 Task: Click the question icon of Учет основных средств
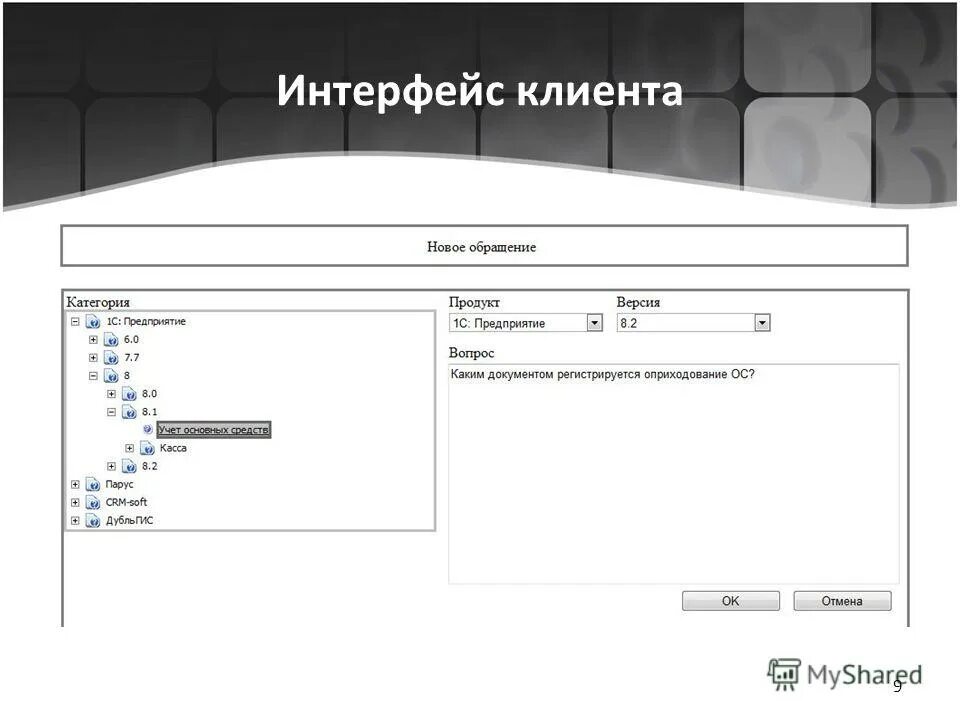[x=148, y=428]
